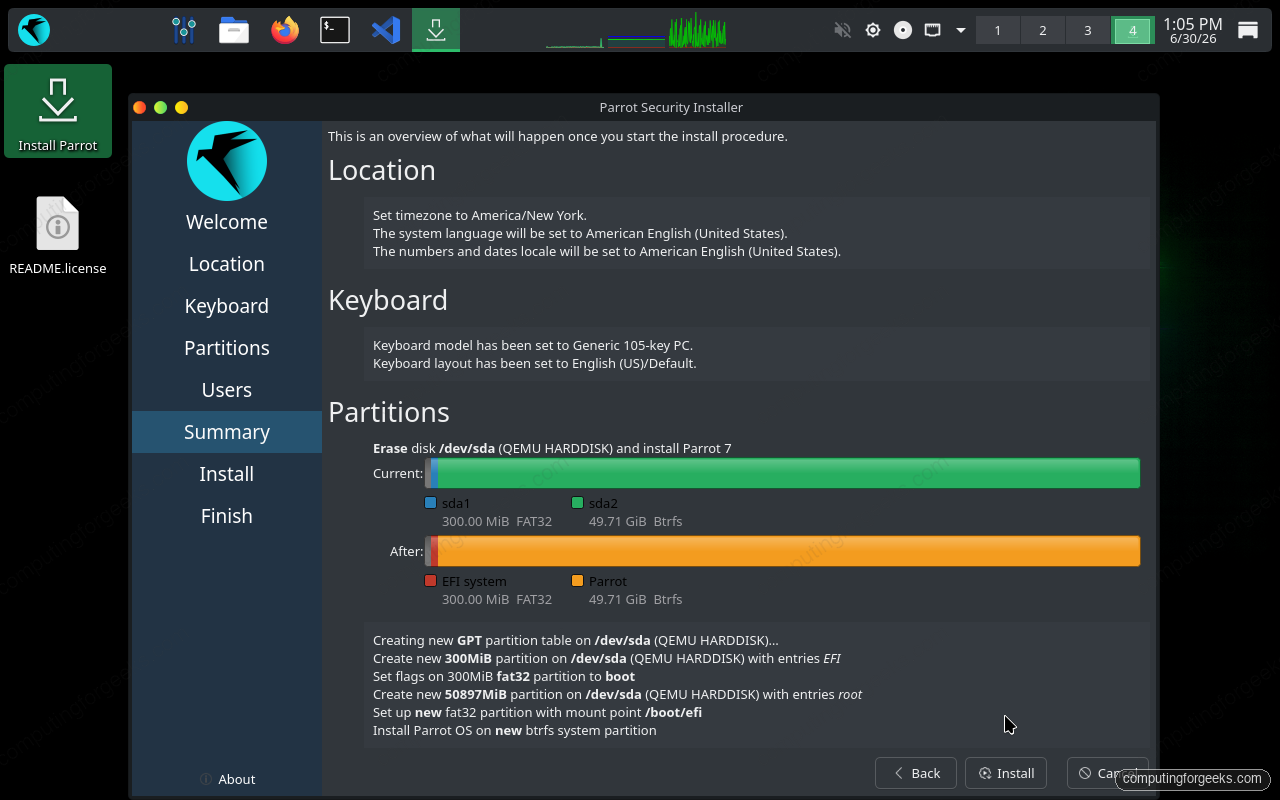Image resolution: width=1280 pixels, height=800 pixels.
Task: Click the blue sda1 legend swatch
Action: pyautogui.click(x=431, y=503)
